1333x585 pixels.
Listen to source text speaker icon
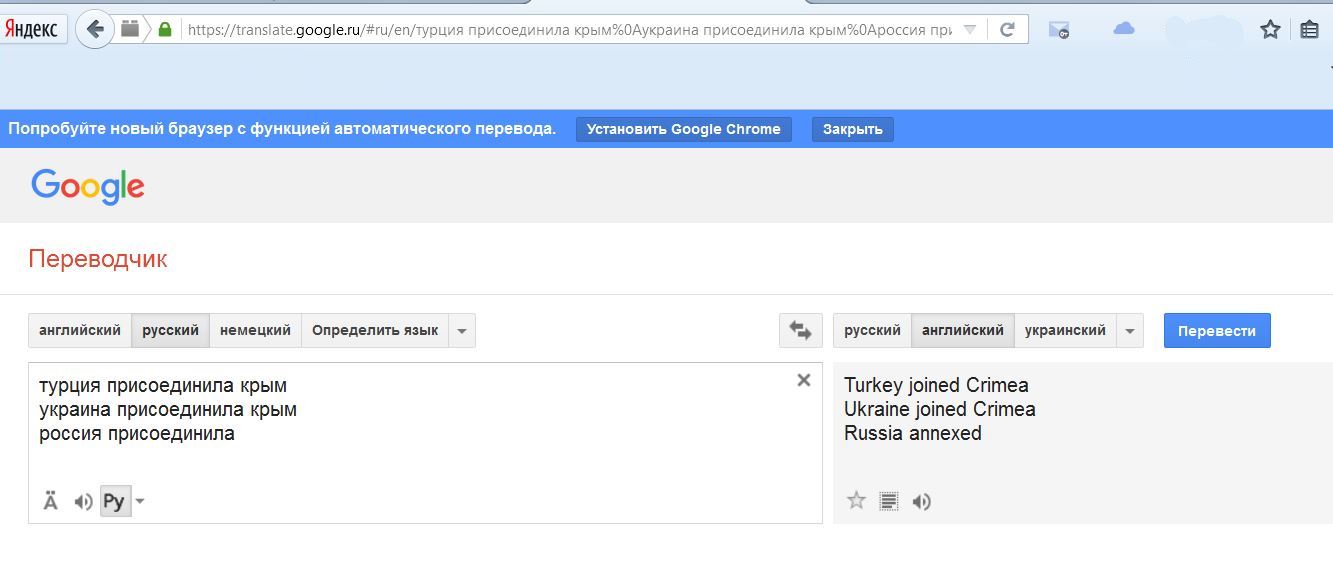[84, 502]
